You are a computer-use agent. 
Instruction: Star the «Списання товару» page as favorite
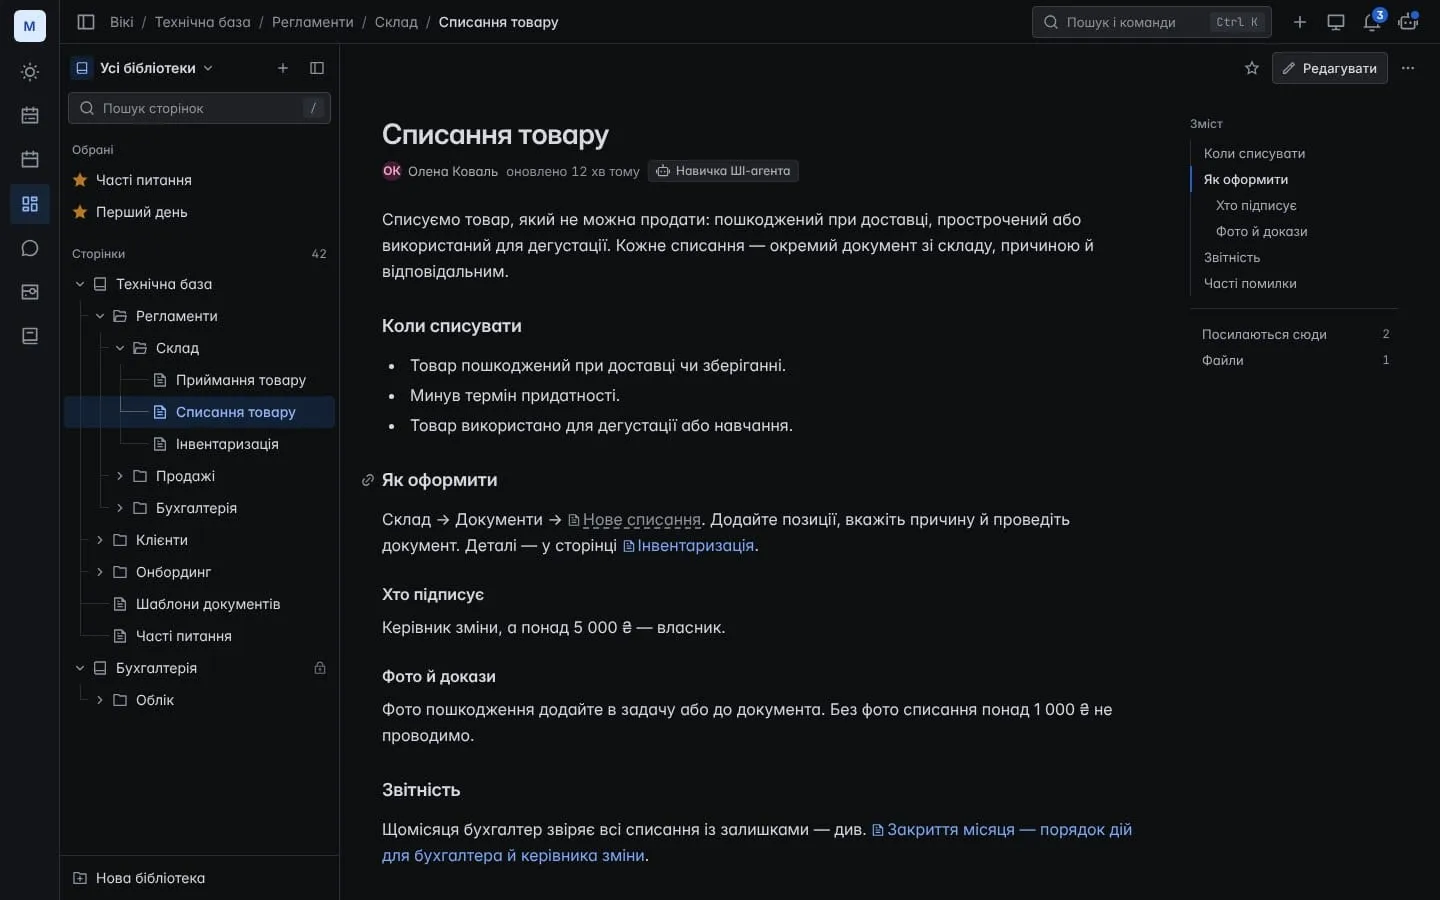(1252, 68)
